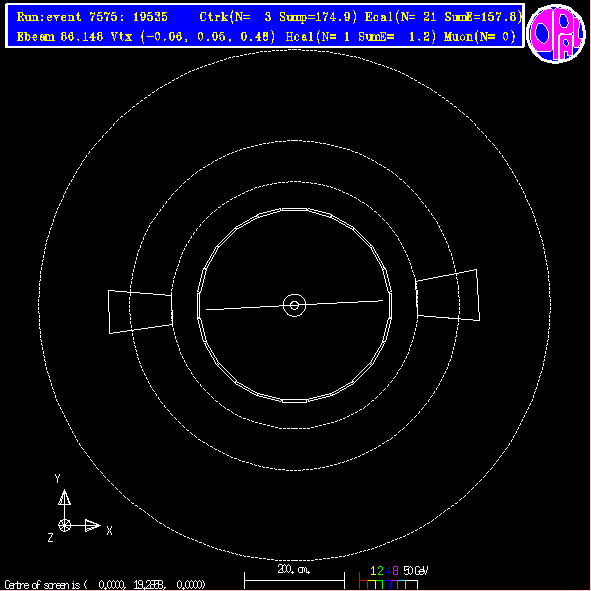Click the X axis arrowhead
Viewport: 591px width, 591px height.
point(93,525)
